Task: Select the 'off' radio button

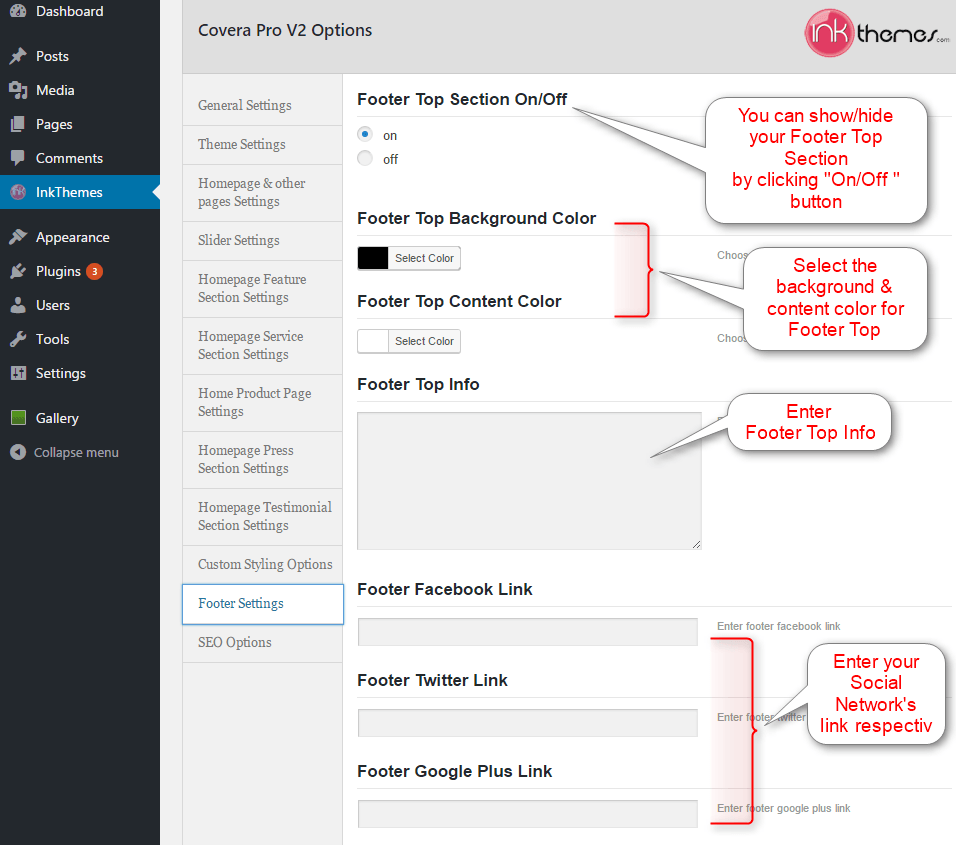Action: coord(365,159)
